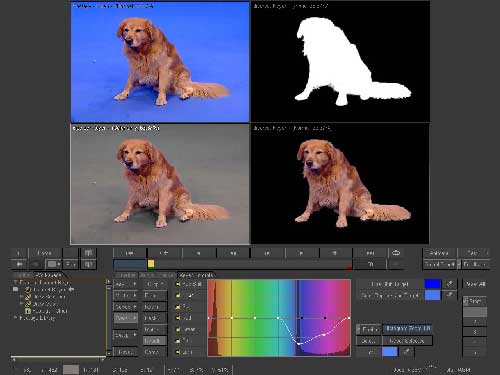Click eyedropper beside second-row light blue swatch
The height and width of the screenshot is (375, 500).
click(449, 295)
